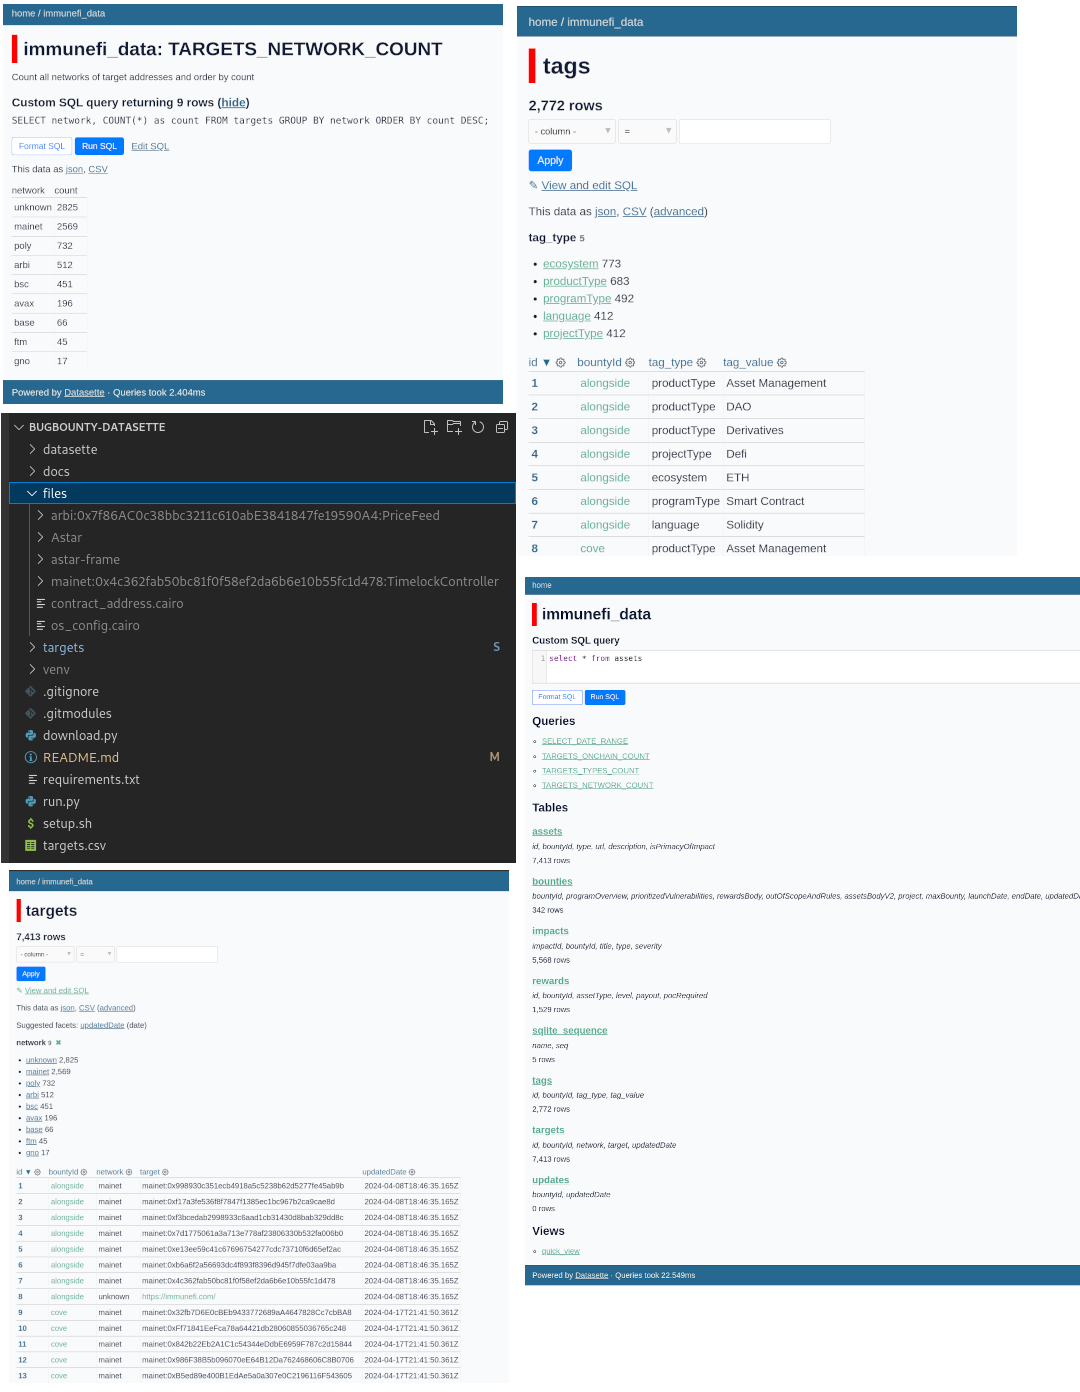The image size is (1080, 1392).
Task: Hide the custom SQL query via hide link
Action: click(x=234, y=103)
